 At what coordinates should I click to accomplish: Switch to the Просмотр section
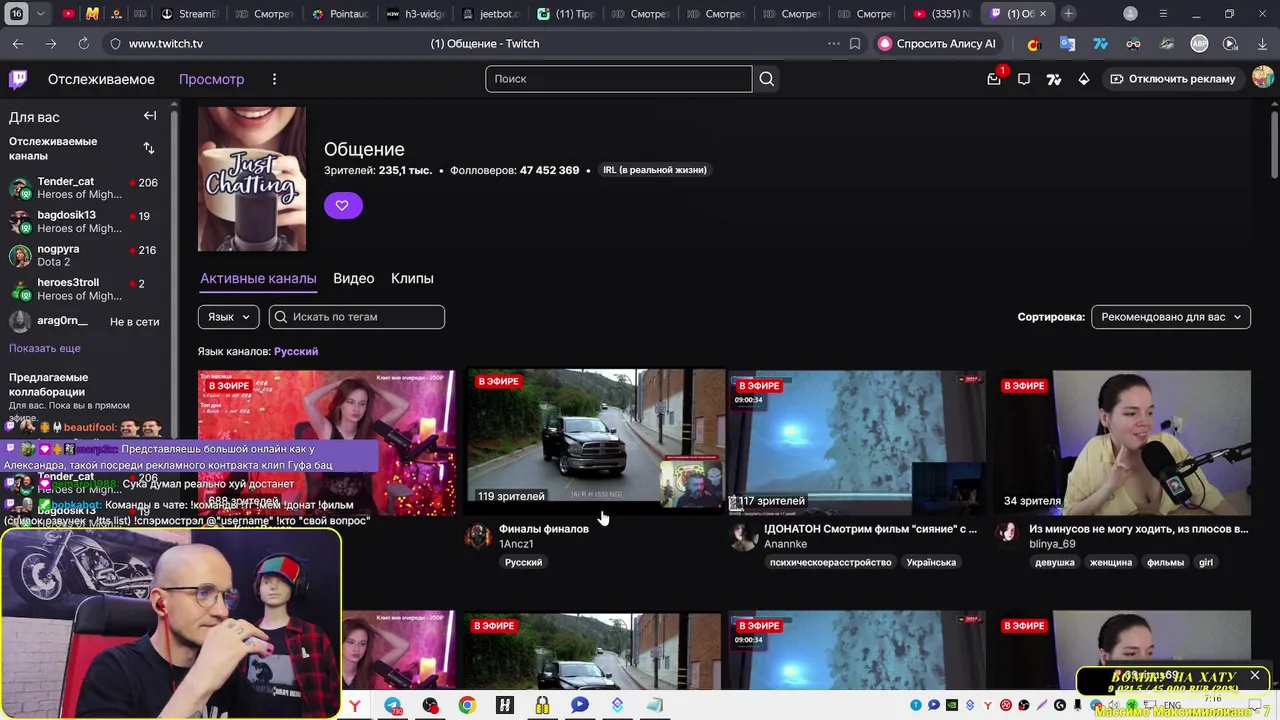(x=211, y=79)
